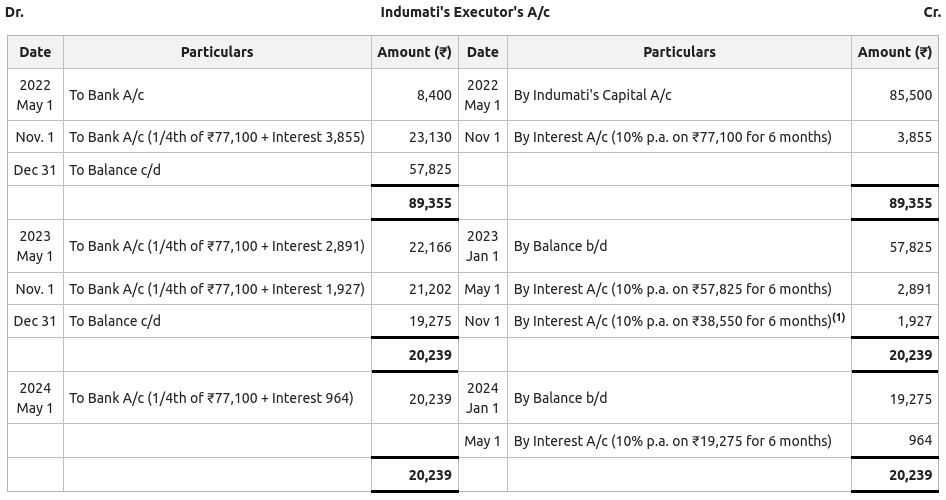
Task: Click the To Bank A/c entry with Interest 1,927
Action: (217, 289)
